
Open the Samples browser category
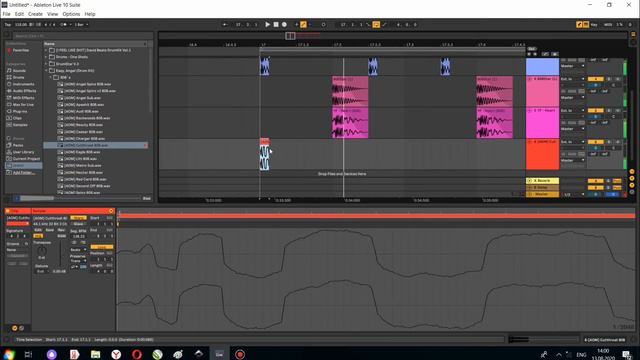pos(20,124)
